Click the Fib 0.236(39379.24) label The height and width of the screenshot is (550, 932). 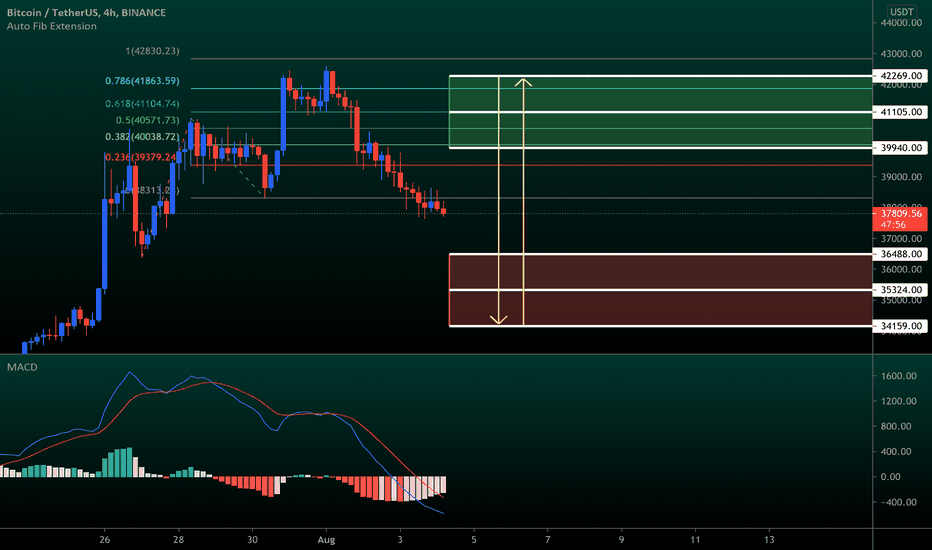(x=141, y=157)
